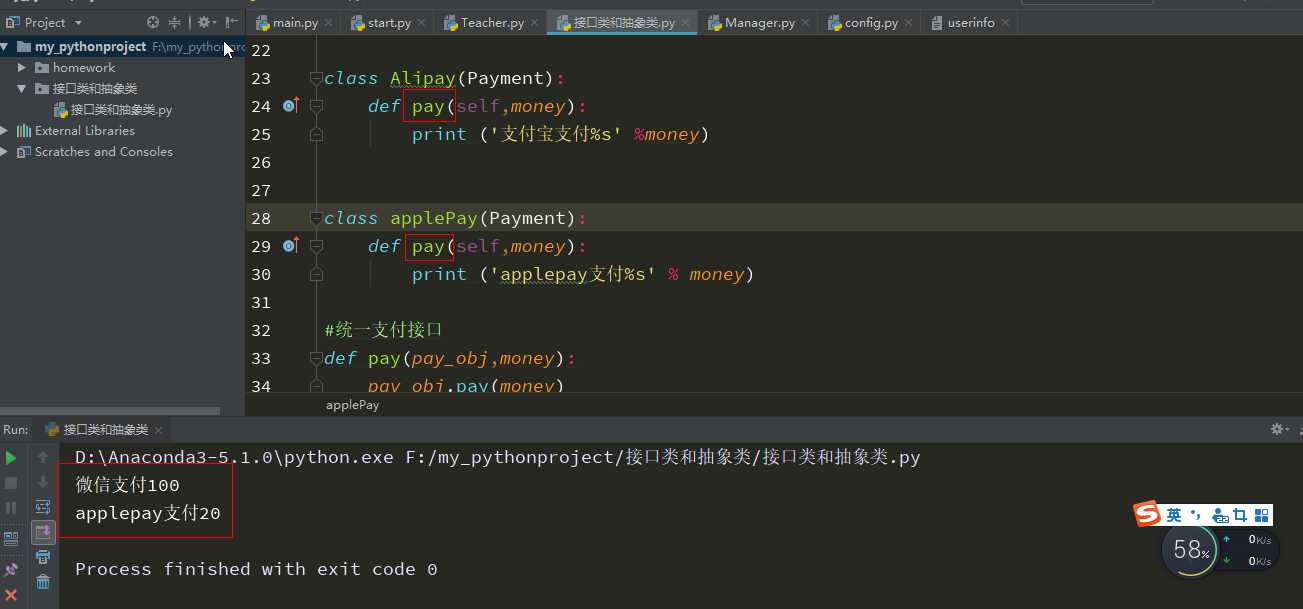Click the up stack trace arrow

[x=43, y=458]
